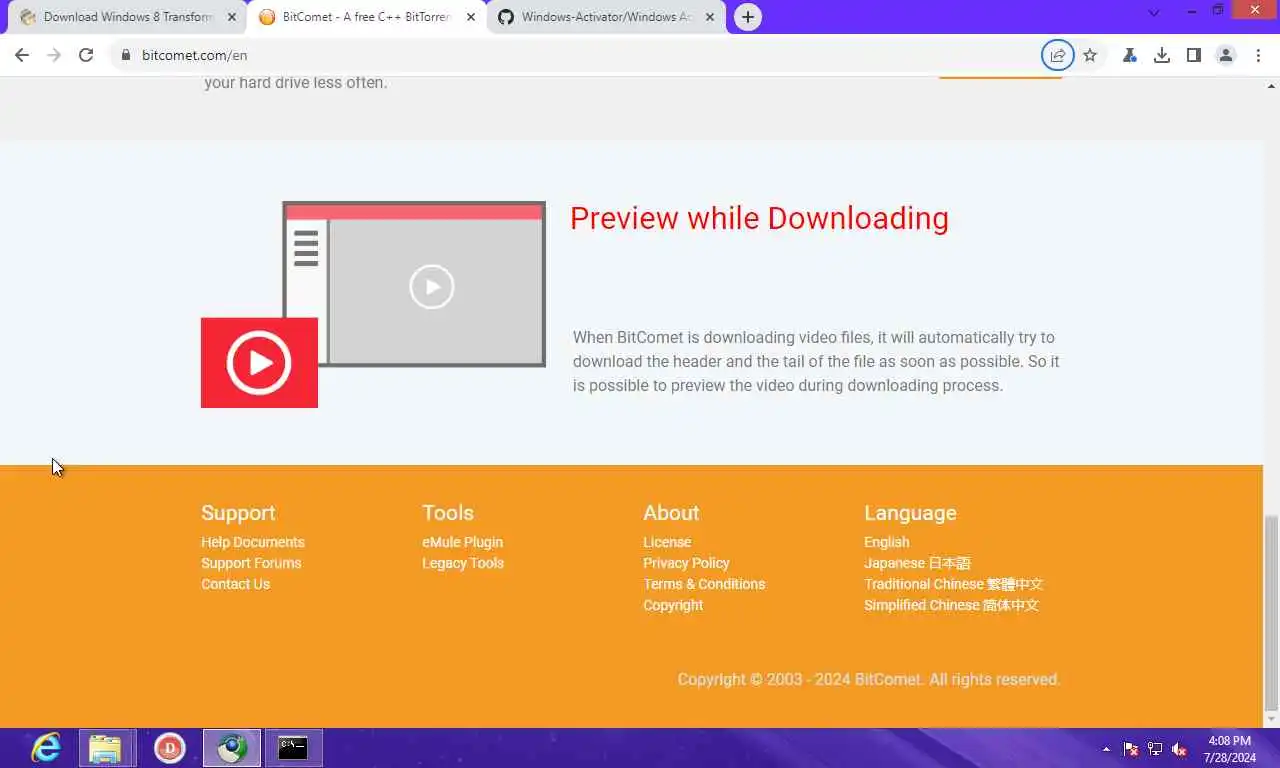This screenshot has height=768, width=1280.
Task: Click the Preview while Downloading heading
Action: coord(759,218)
